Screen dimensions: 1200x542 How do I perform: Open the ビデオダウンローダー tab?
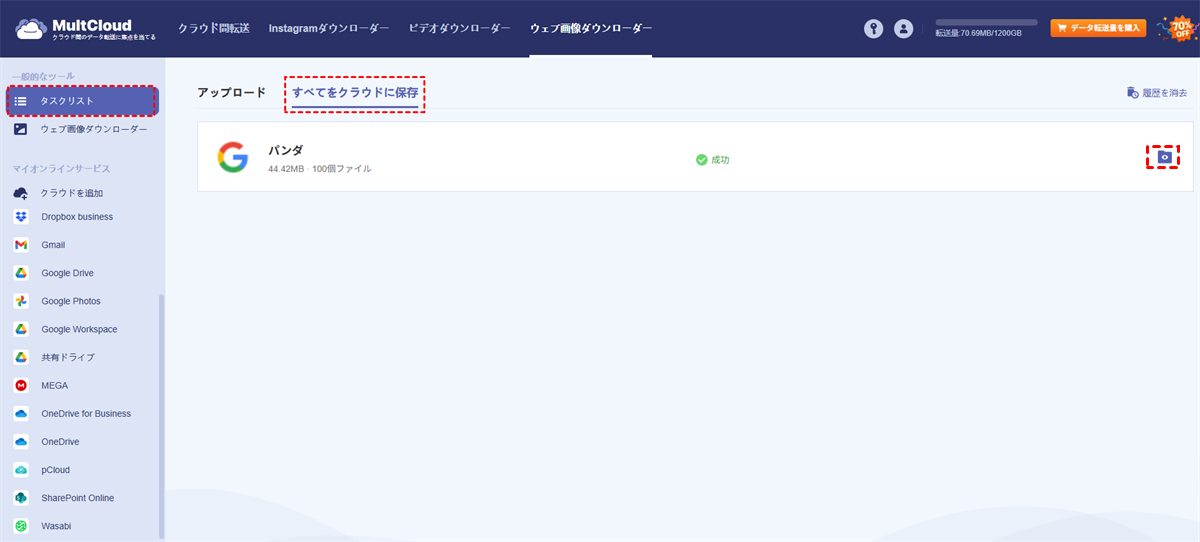coord(459,29)
